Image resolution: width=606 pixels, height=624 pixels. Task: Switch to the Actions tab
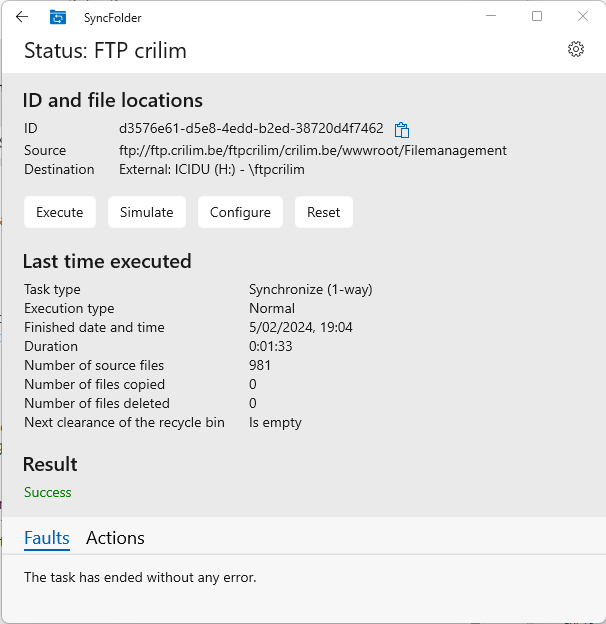point(115,538)
